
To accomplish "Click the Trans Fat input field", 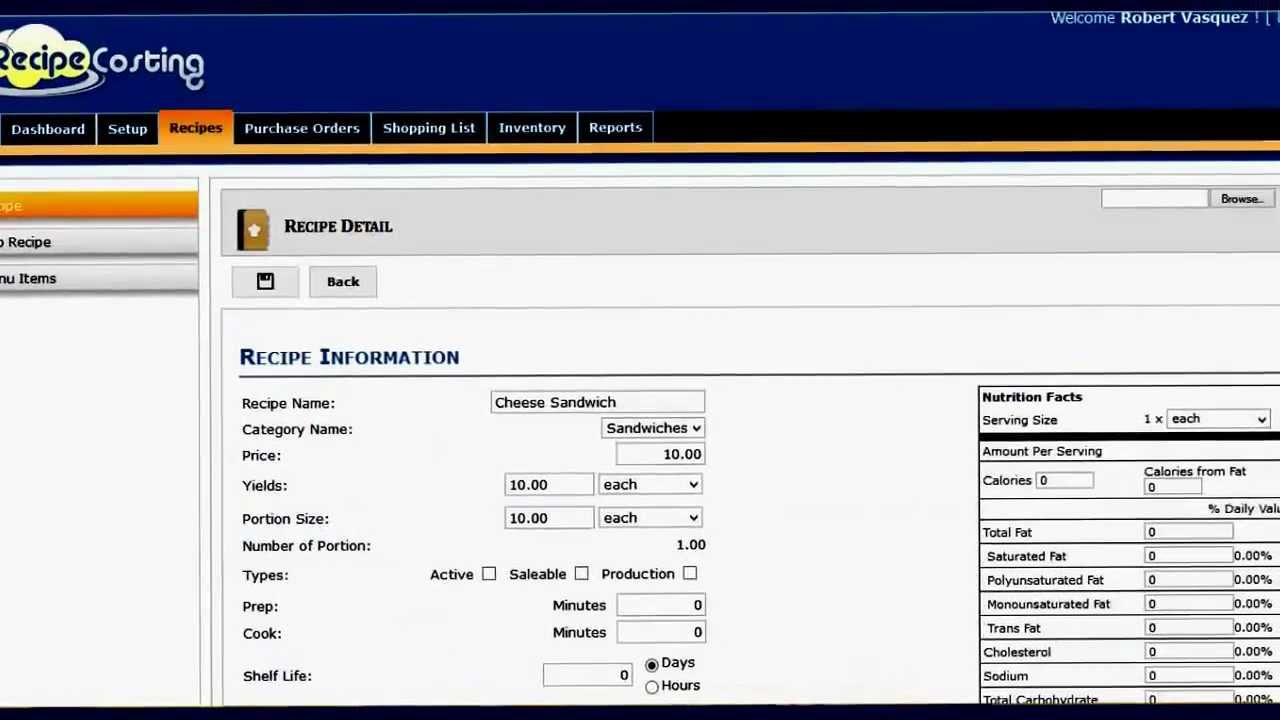I will tap(1189, 628).
